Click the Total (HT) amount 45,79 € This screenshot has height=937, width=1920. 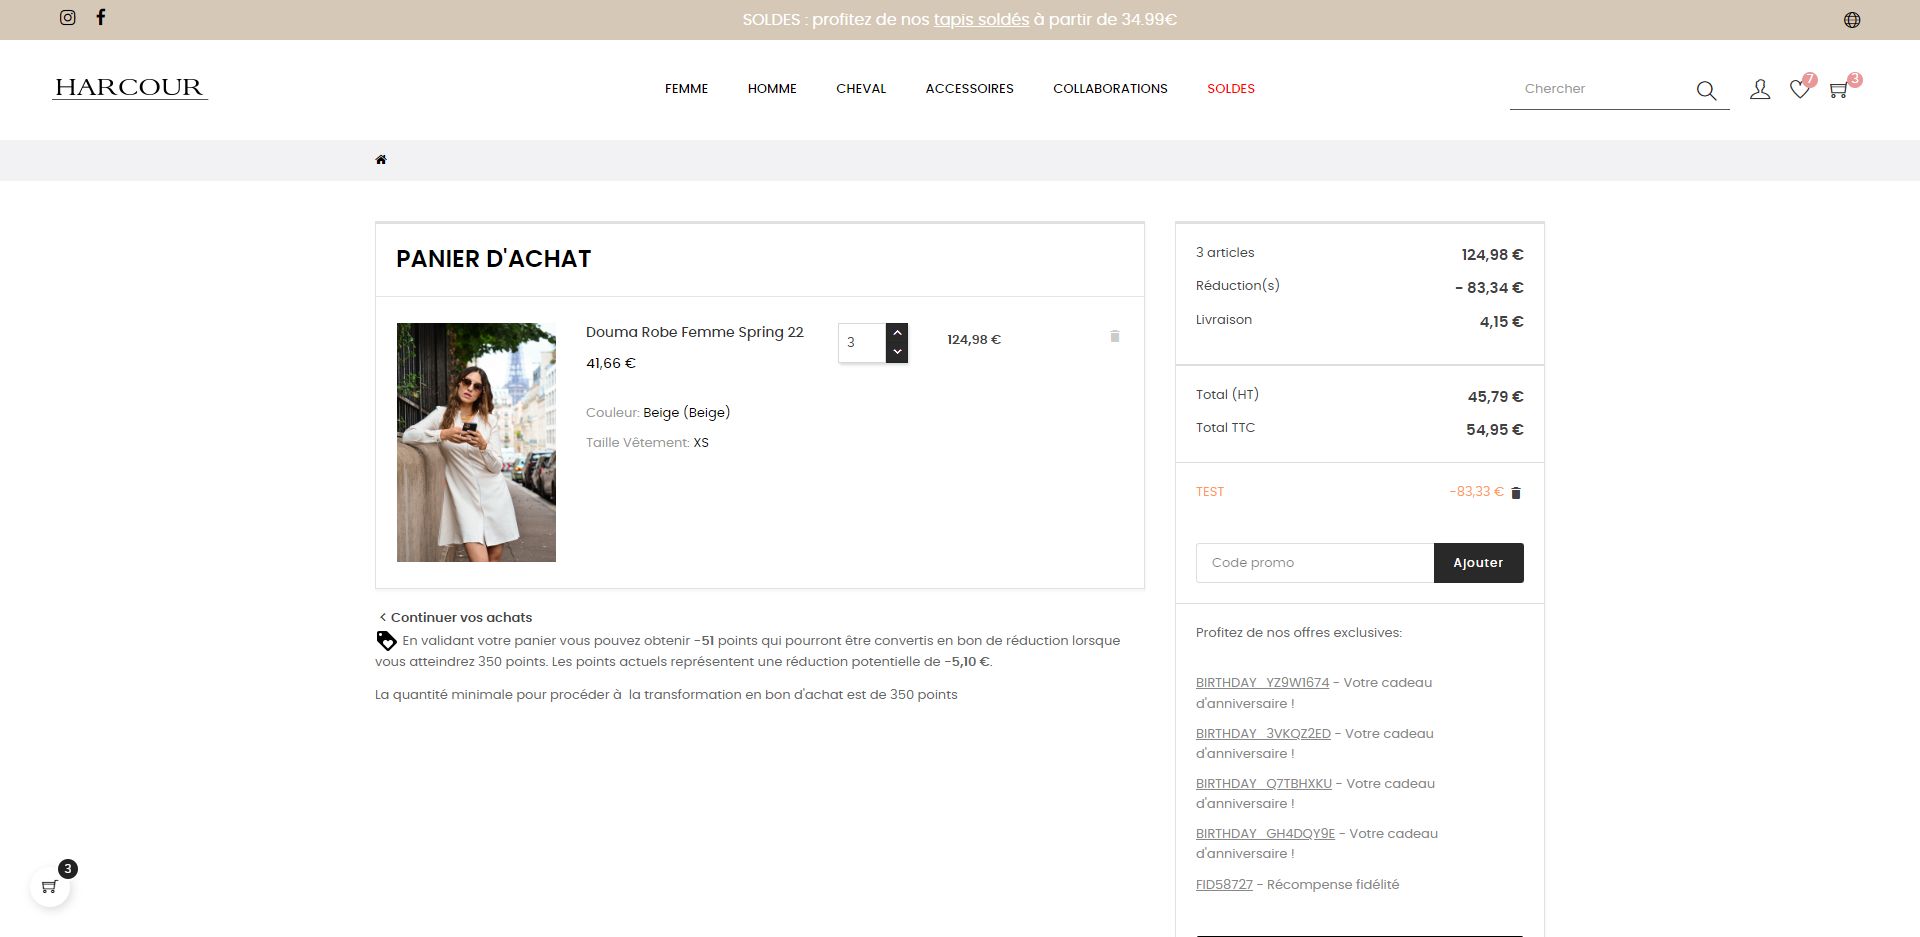[1496, 397]
